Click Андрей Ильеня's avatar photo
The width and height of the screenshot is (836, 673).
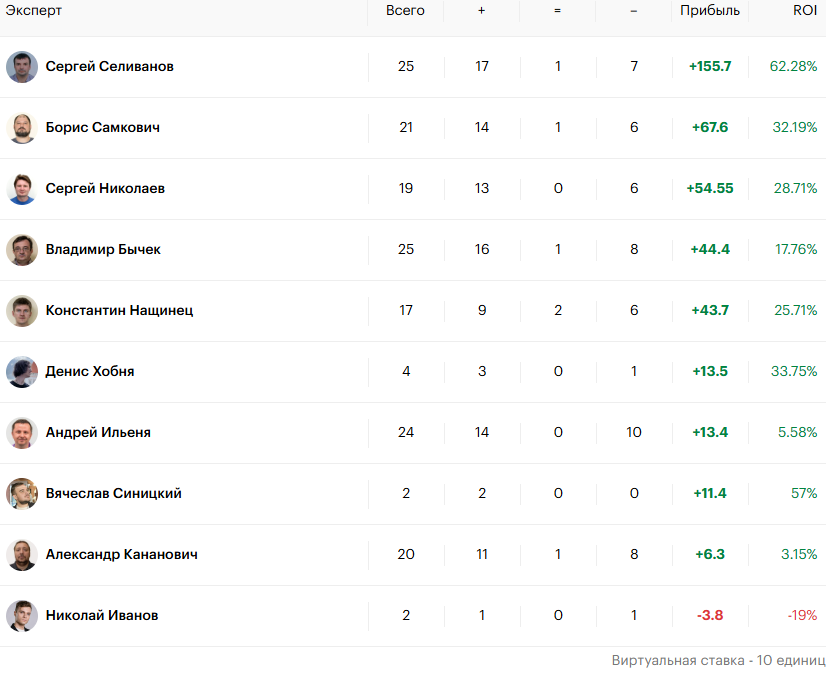coord(21,433)
